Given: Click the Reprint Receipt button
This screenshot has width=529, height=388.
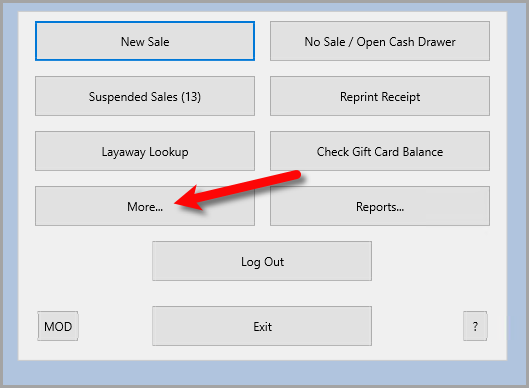Looking at the screenshot, I should coord(380,96).
